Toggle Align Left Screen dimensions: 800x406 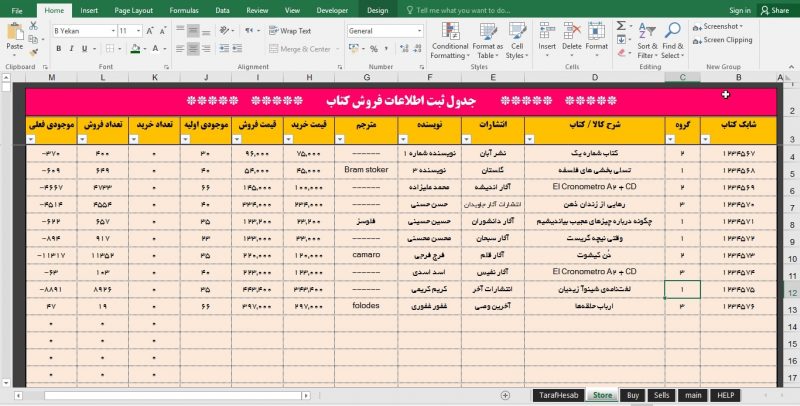point(180,49)
